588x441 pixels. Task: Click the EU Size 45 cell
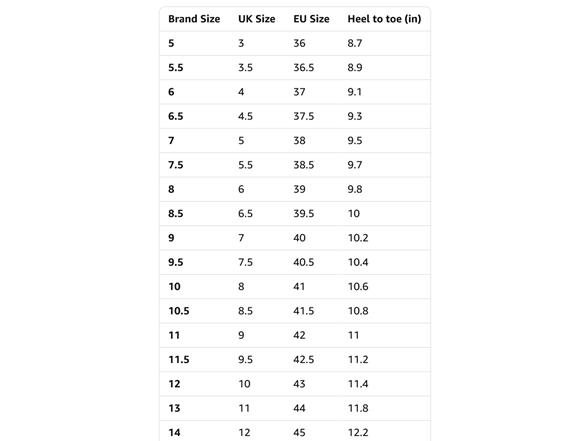(299, 433)
